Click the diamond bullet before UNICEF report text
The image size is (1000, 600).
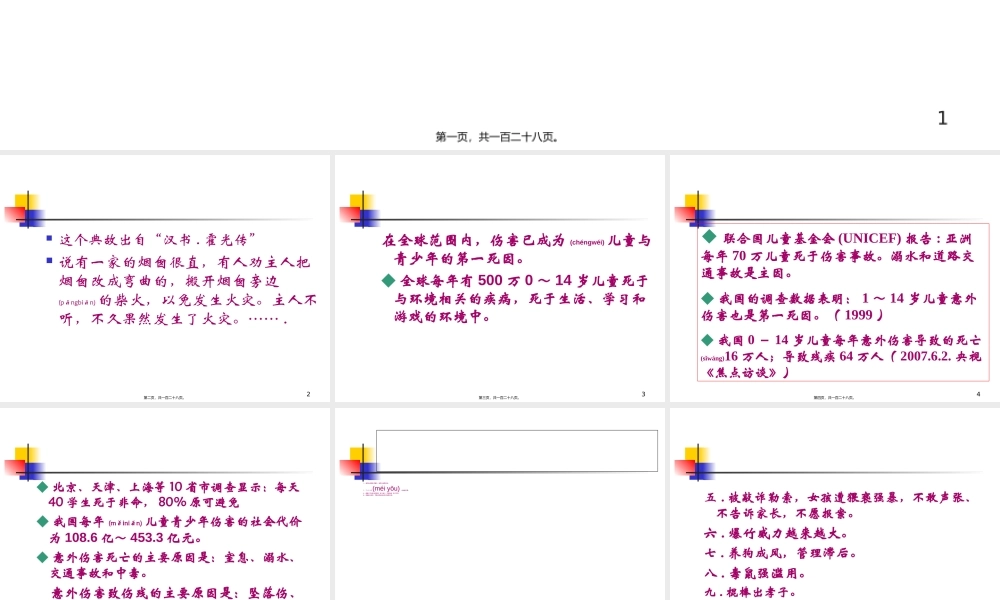coord(708,238)
